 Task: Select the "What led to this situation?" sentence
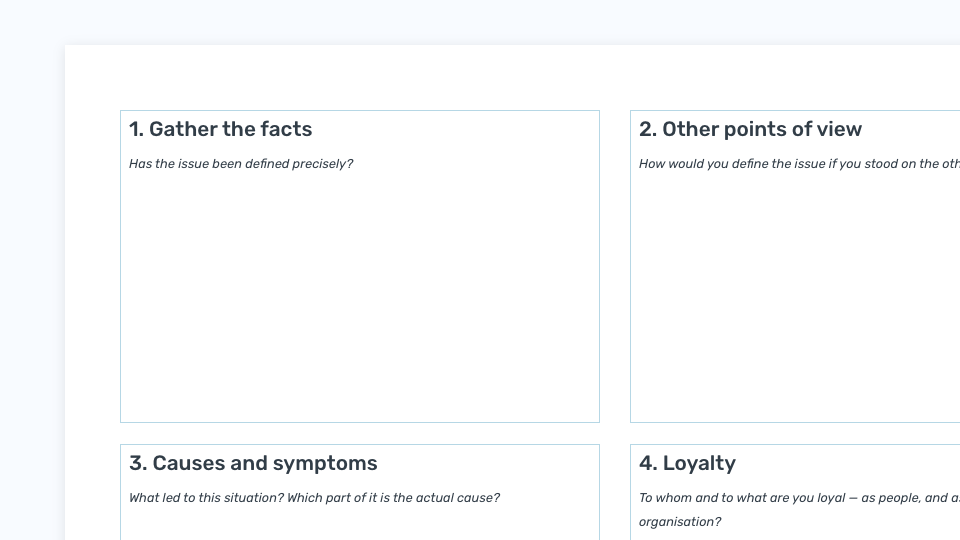[x=206, y=498]
